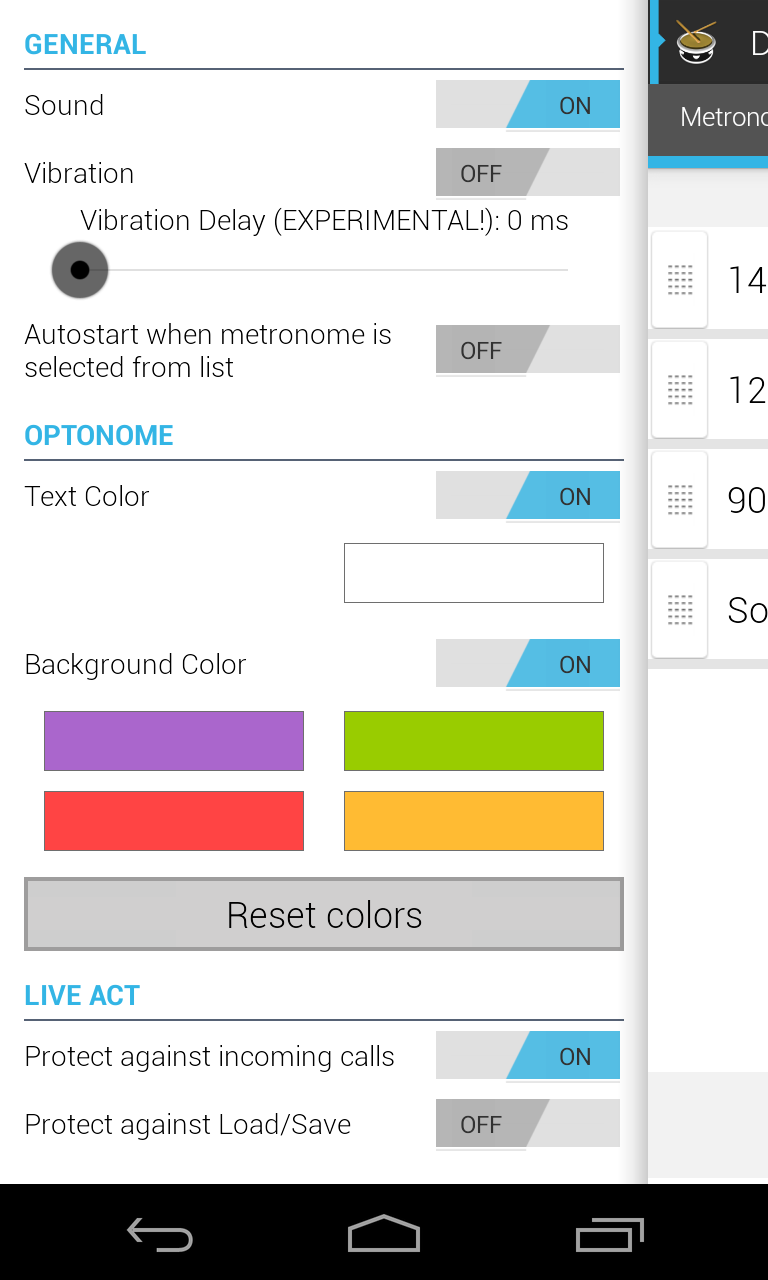The width and height of the screenshot is (768, 1280).
Task: Click the drum app icon
Action: (694, 42)
